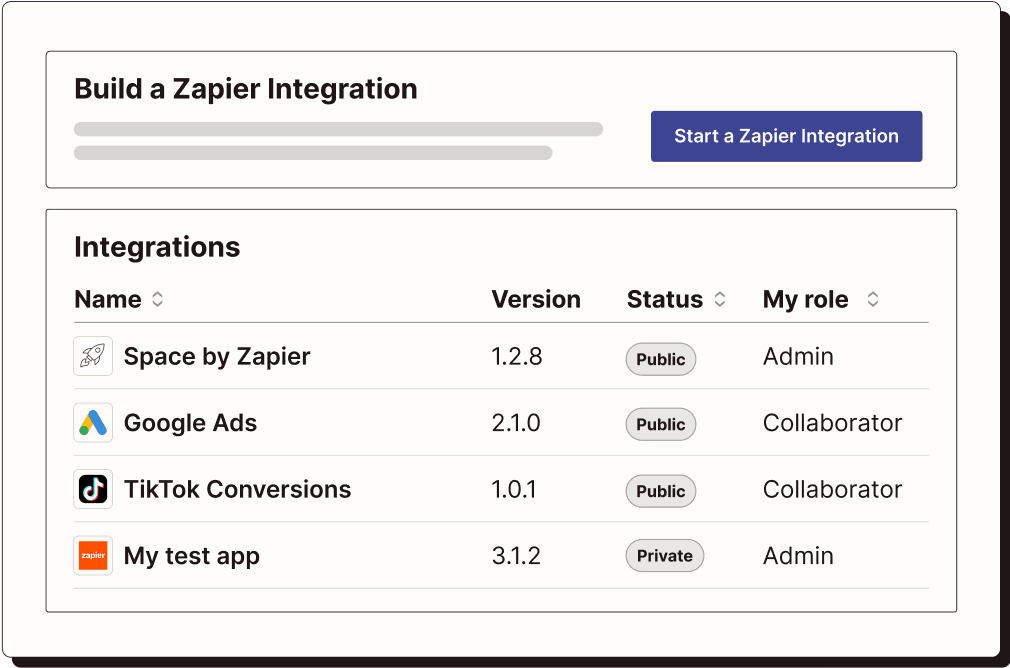The image size is (1010, 668).
Task: Select version 3.1.2 cell
Action: coord(516,556)
